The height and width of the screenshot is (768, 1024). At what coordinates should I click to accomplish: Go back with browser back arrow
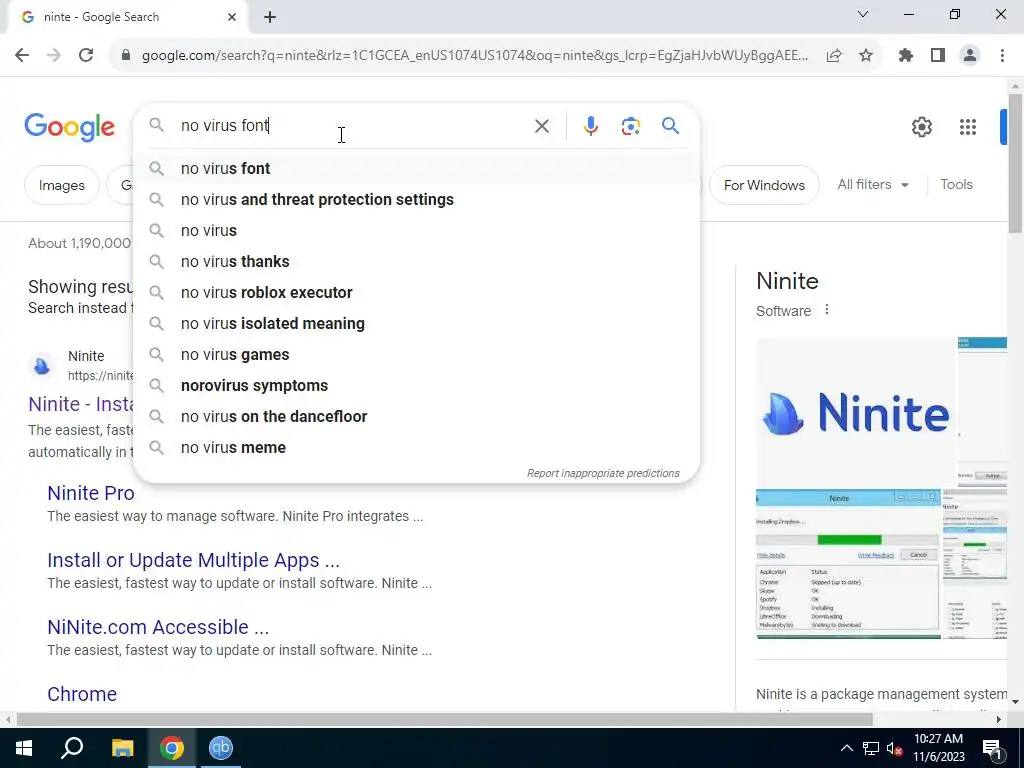(x=22, y=56)
